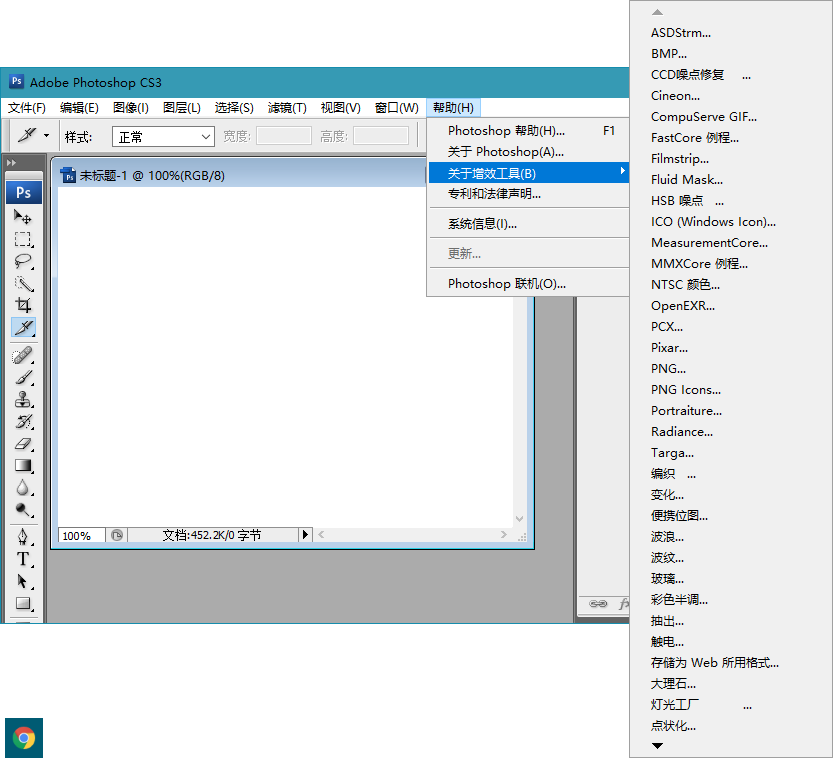
Task: Click the link layers icon in panel
Action: click(598, 603)
